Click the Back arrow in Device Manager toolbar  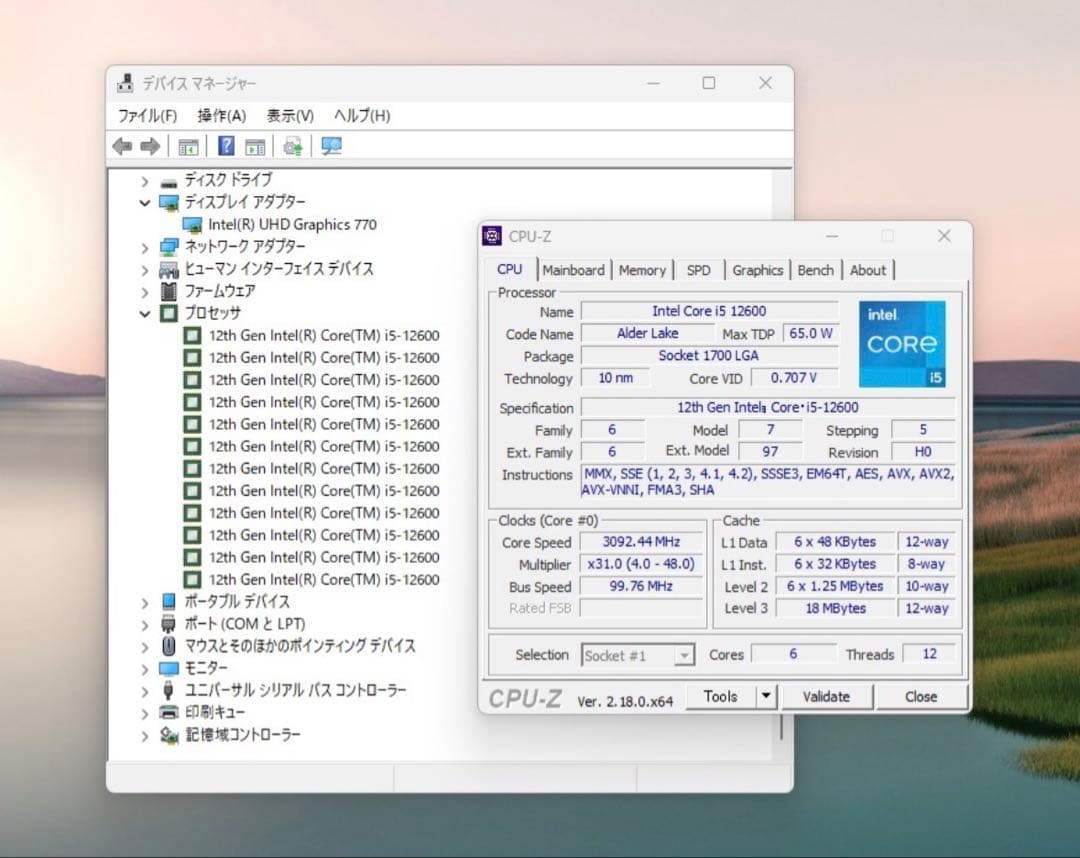coord(123,146)
